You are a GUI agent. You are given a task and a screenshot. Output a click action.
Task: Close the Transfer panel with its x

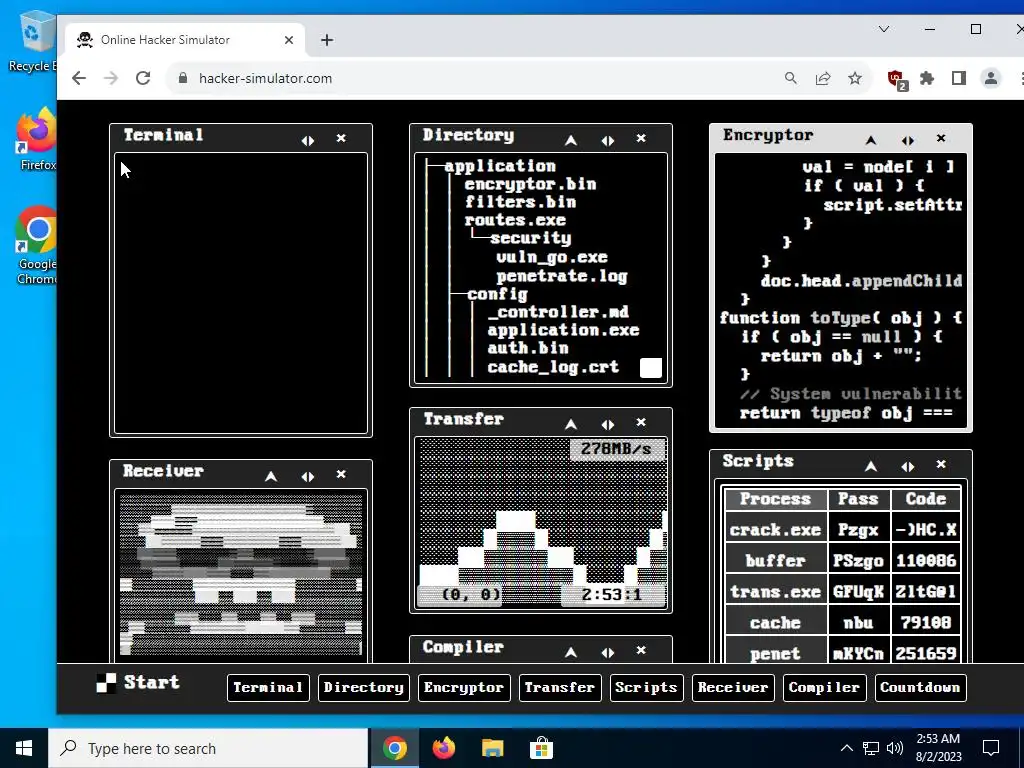pyautogui.click(x=641, y=423)
